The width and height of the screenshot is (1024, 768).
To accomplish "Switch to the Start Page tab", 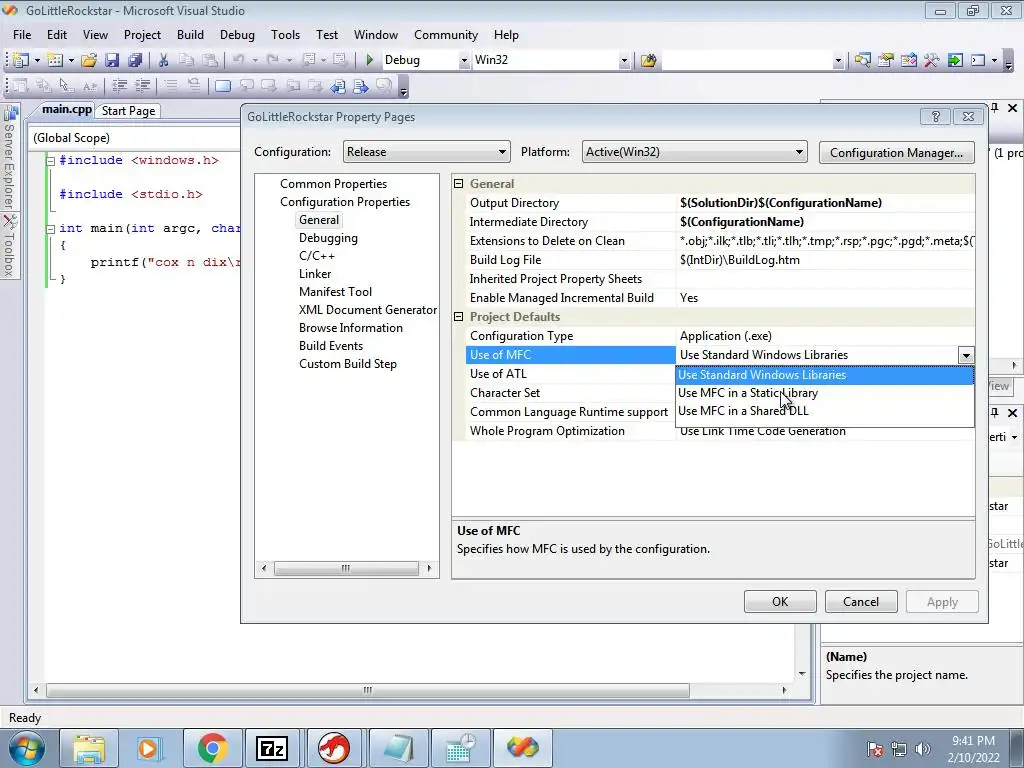I will coord(128,111).
